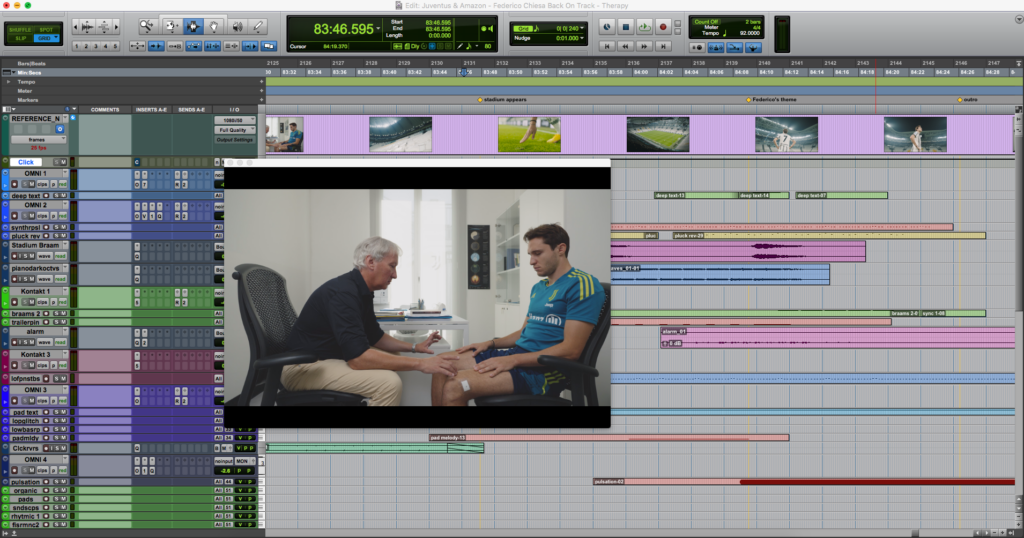Open the Full Quality dropdown
This screenshot has width=1024, height=538.
234,130
